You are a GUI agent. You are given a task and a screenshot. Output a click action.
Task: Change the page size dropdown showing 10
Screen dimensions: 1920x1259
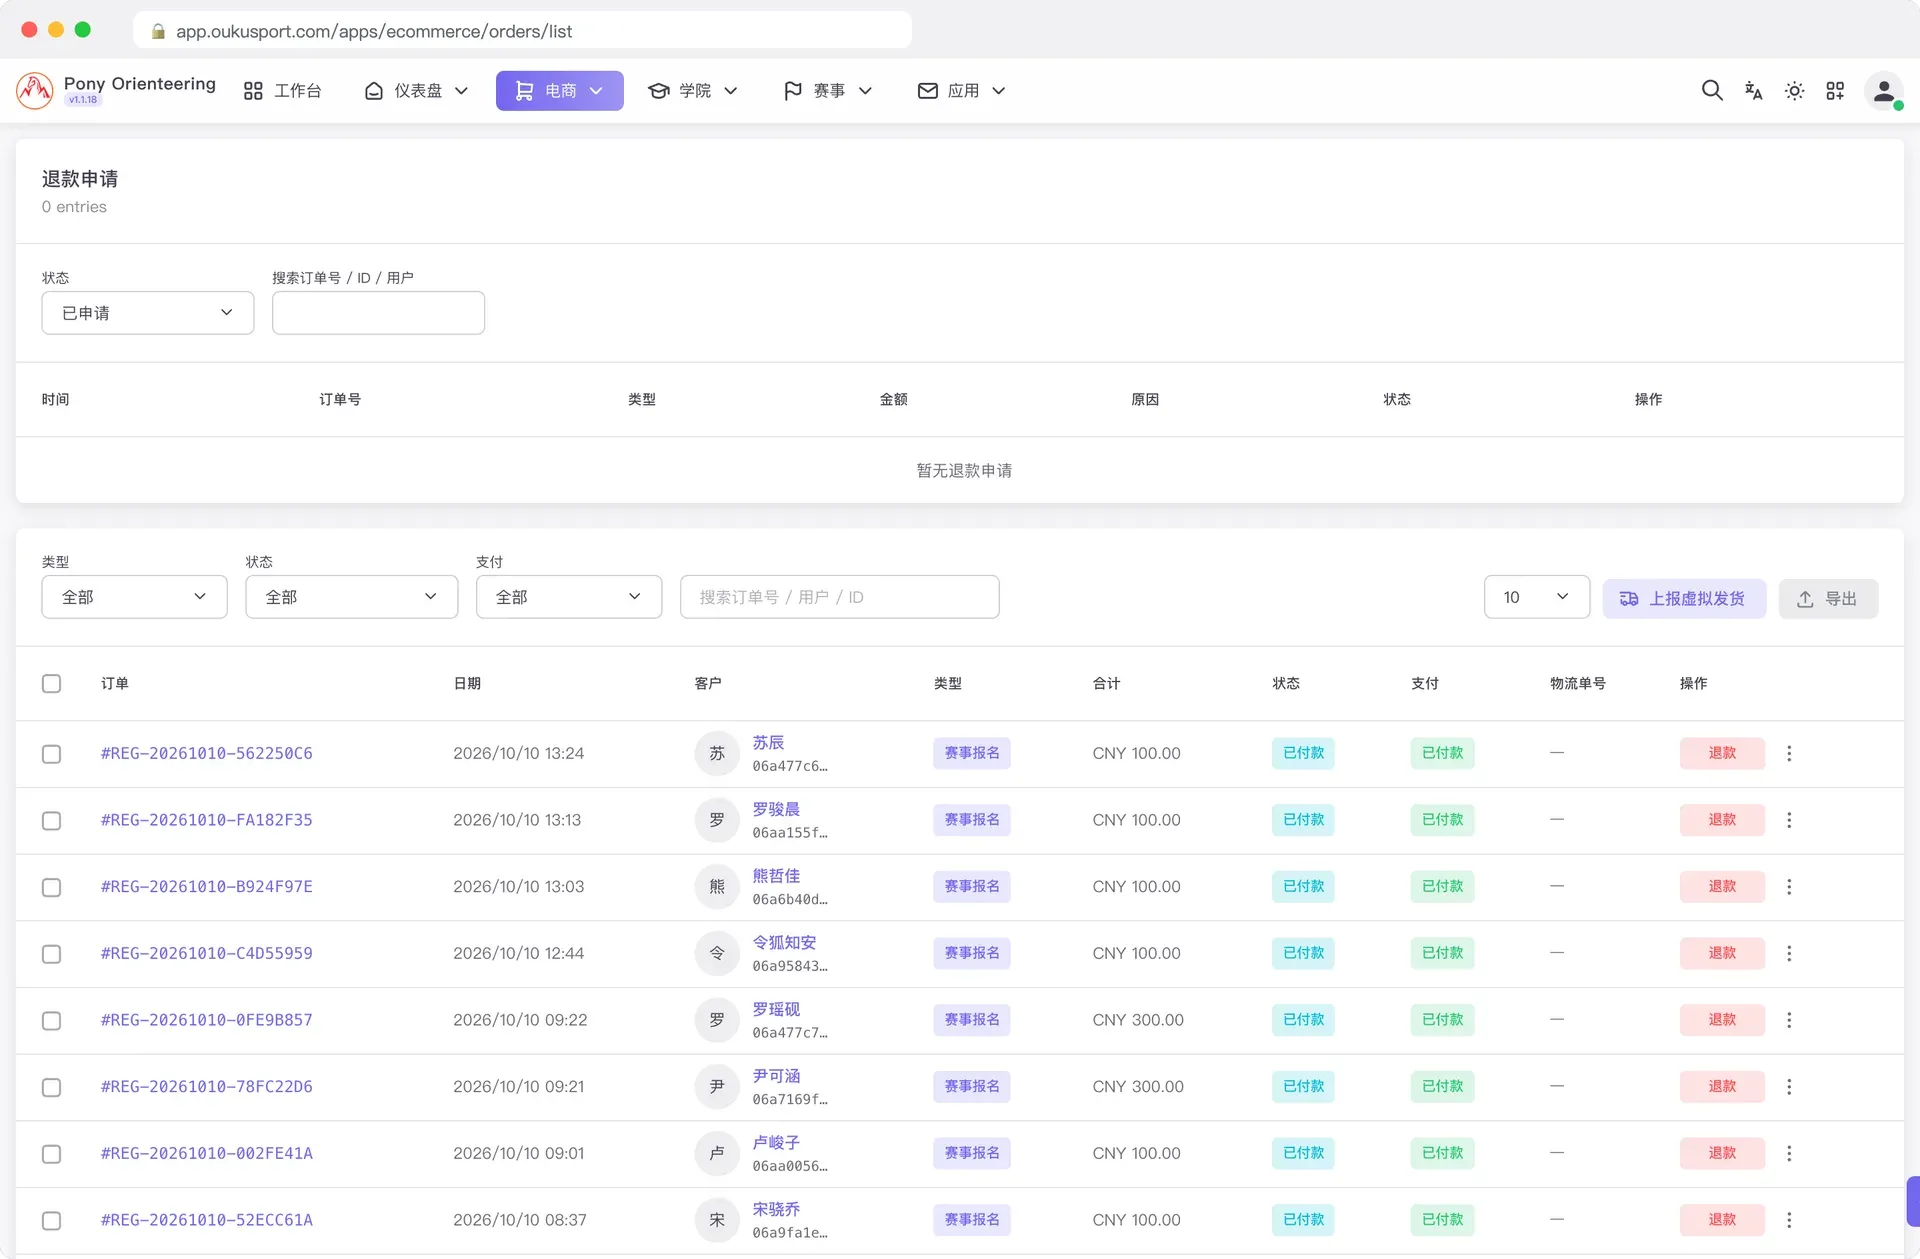click(x=1537, y=597)
